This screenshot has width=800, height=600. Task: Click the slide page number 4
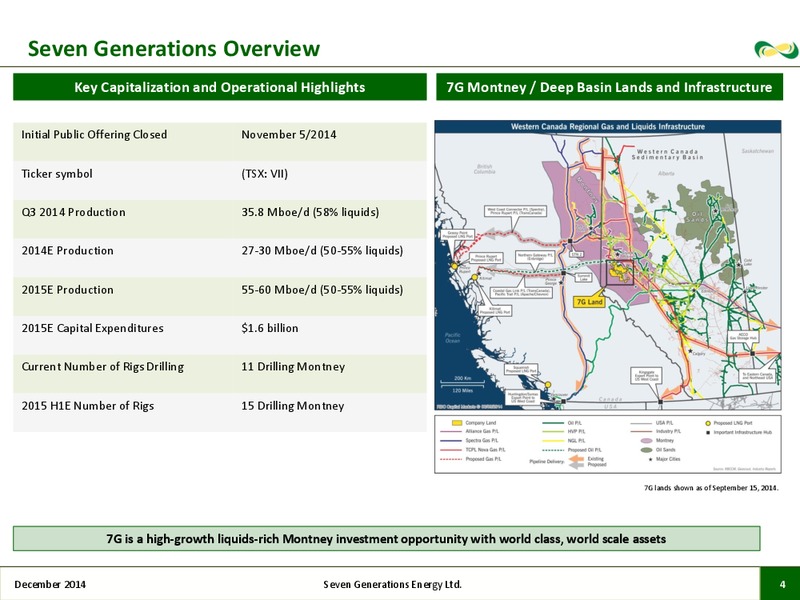[782, 584]
